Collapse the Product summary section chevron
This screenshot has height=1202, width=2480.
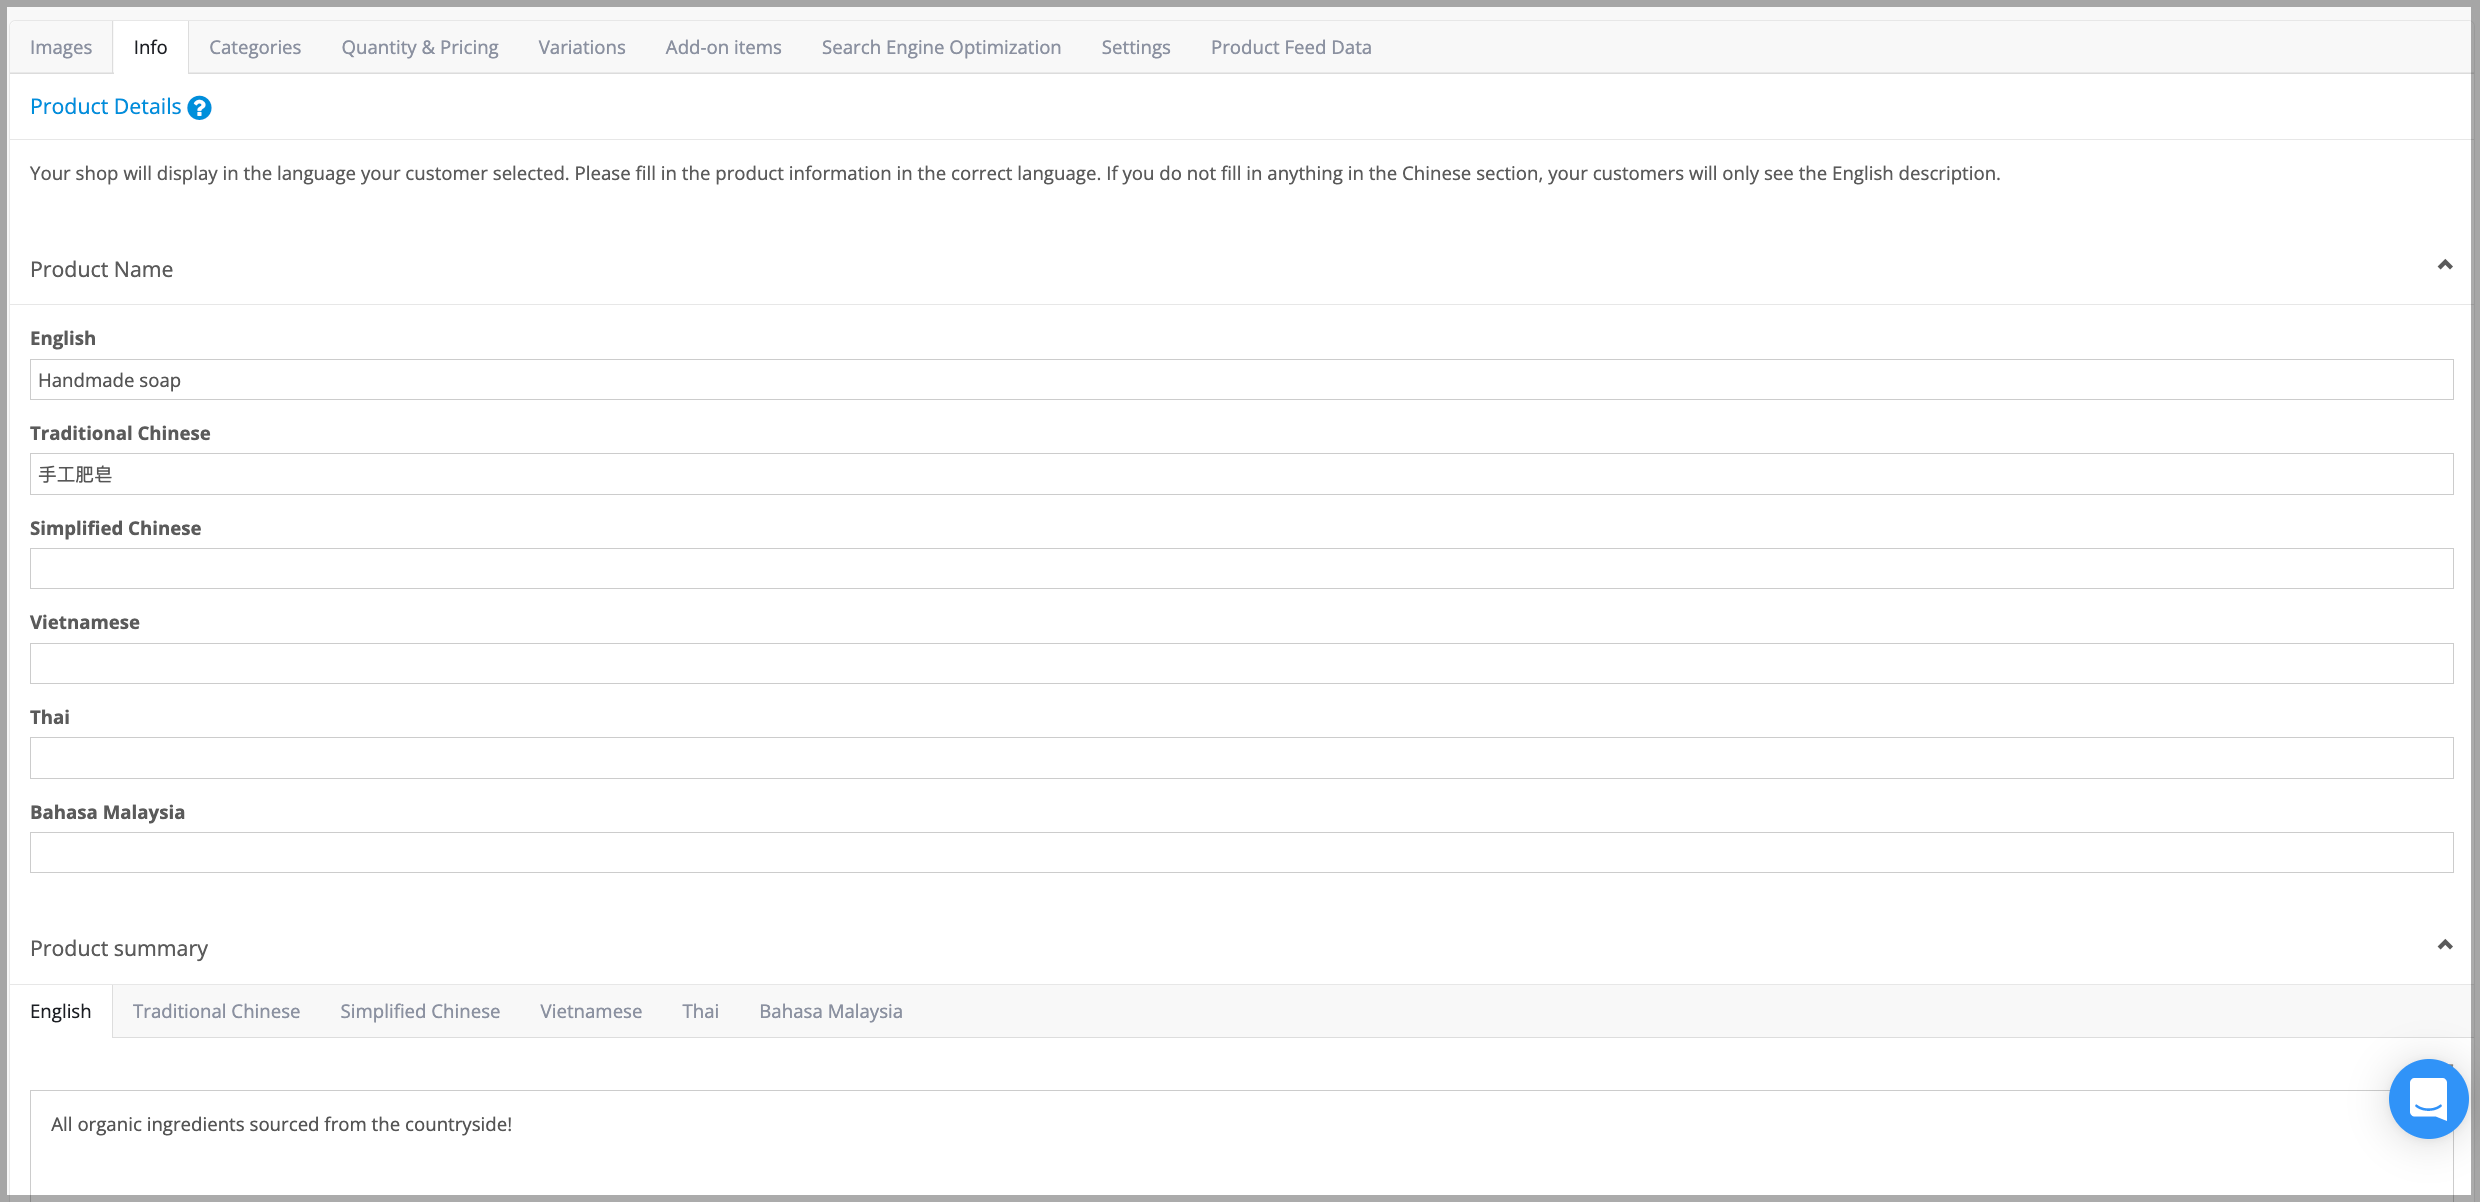(2444, 945)
